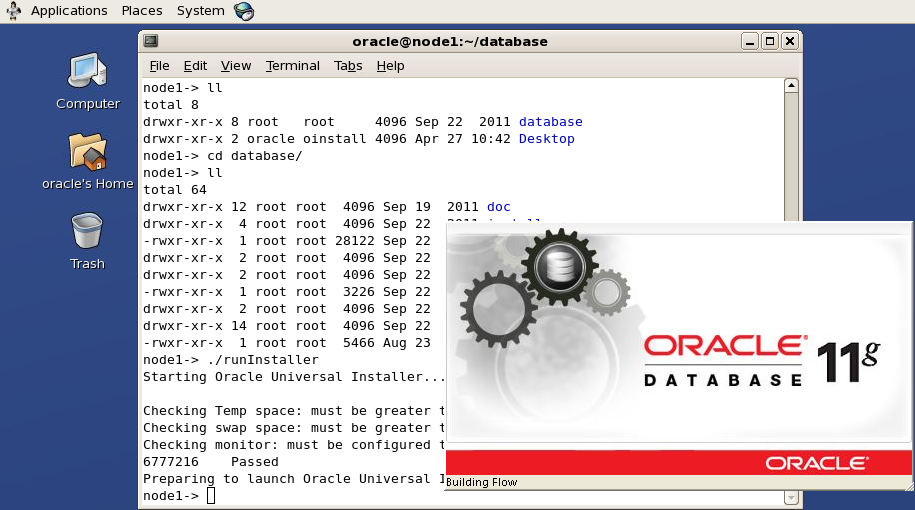Click the Oracle Database 11g splash logo

coord(762,361)
